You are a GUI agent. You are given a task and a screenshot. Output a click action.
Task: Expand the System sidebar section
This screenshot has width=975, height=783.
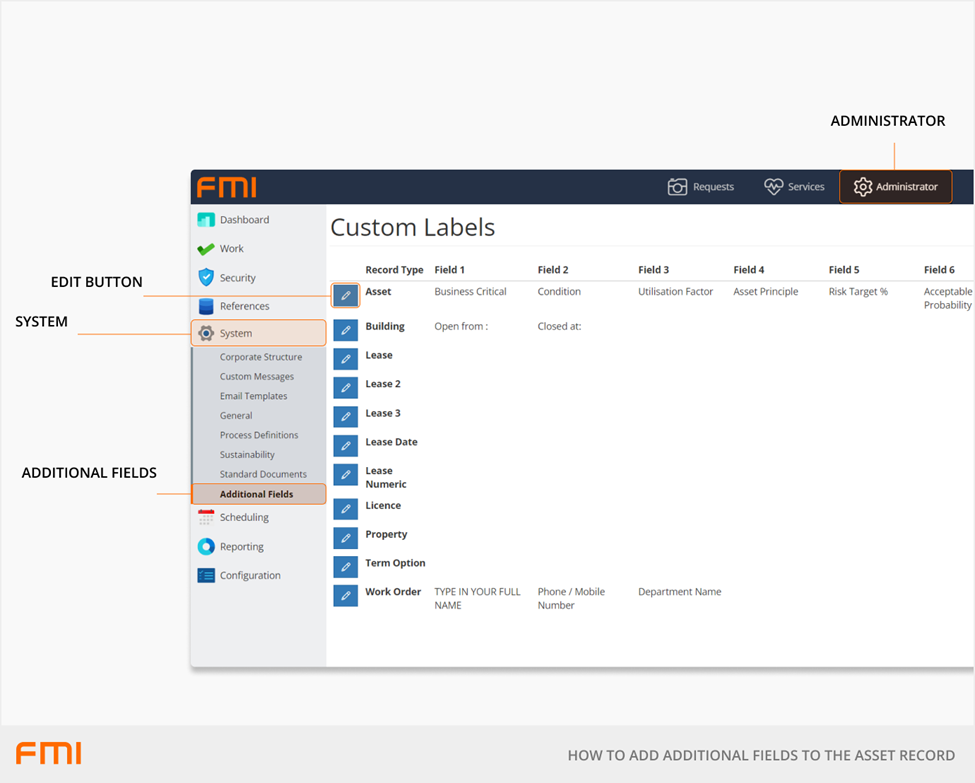coord(258,333)
